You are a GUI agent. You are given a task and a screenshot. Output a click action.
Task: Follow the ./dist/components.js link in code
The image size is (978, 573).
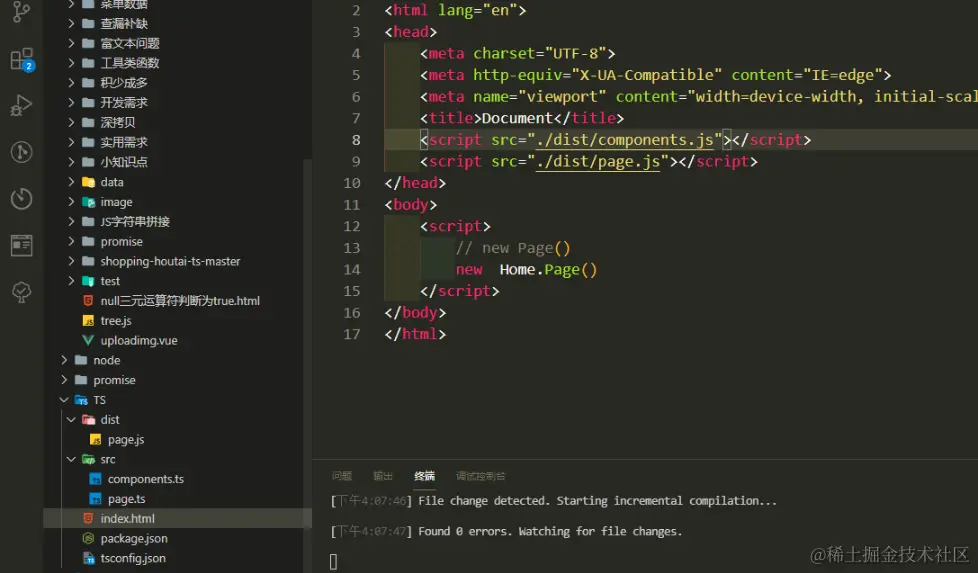(x=624, y=140)
